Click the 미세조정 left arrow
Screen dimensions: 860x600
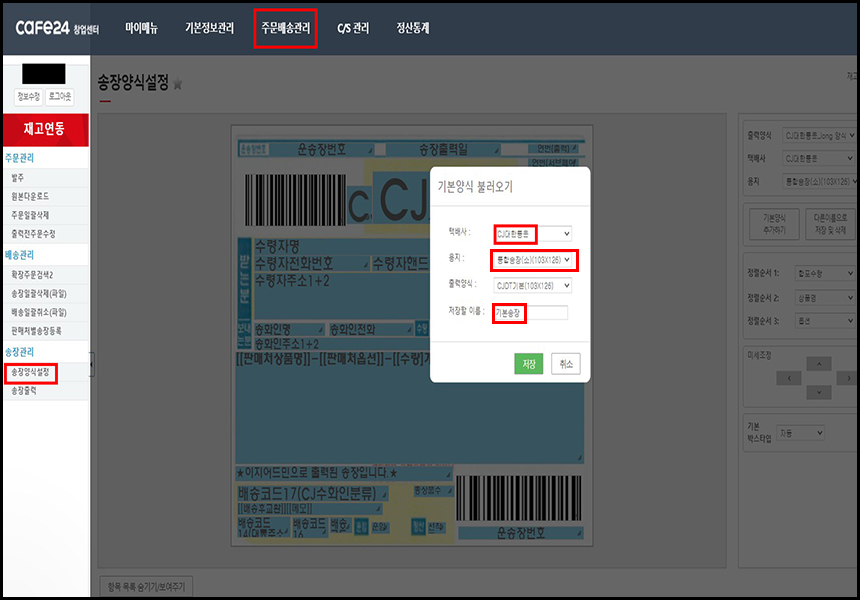(789, 378)
